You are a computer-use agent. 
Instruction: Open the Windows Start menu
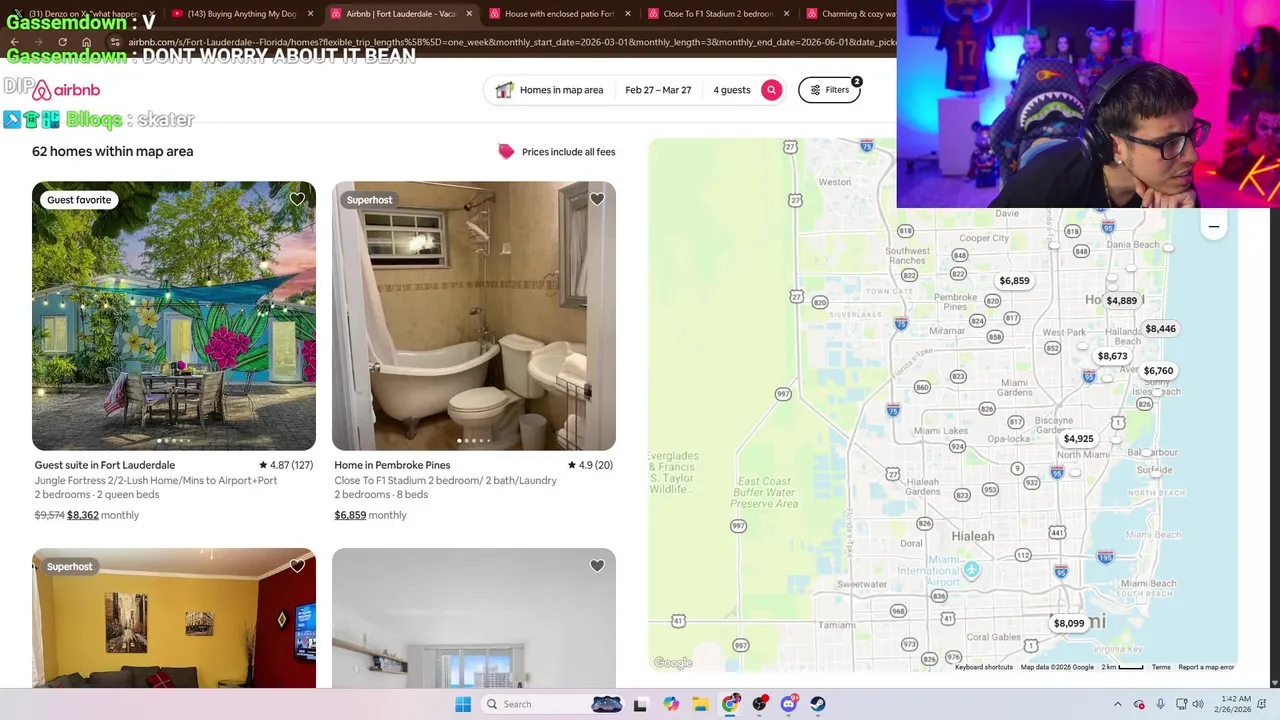pyautogui.click(x=463, y=704)
